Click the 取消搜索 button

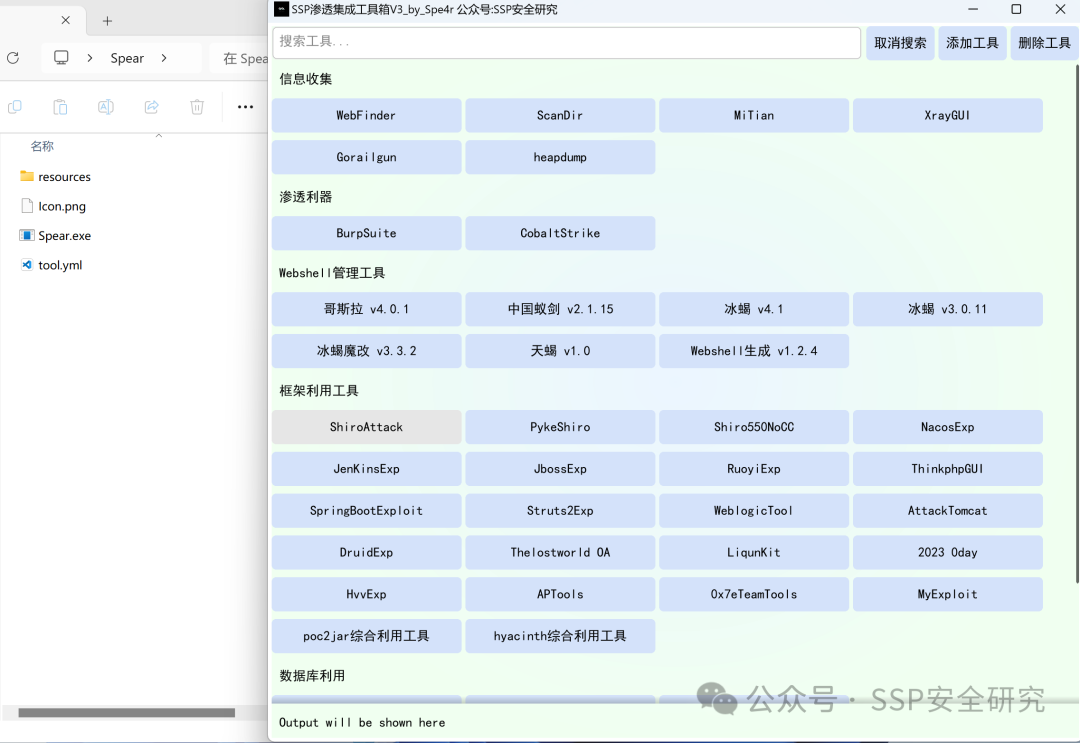(900, 43)
